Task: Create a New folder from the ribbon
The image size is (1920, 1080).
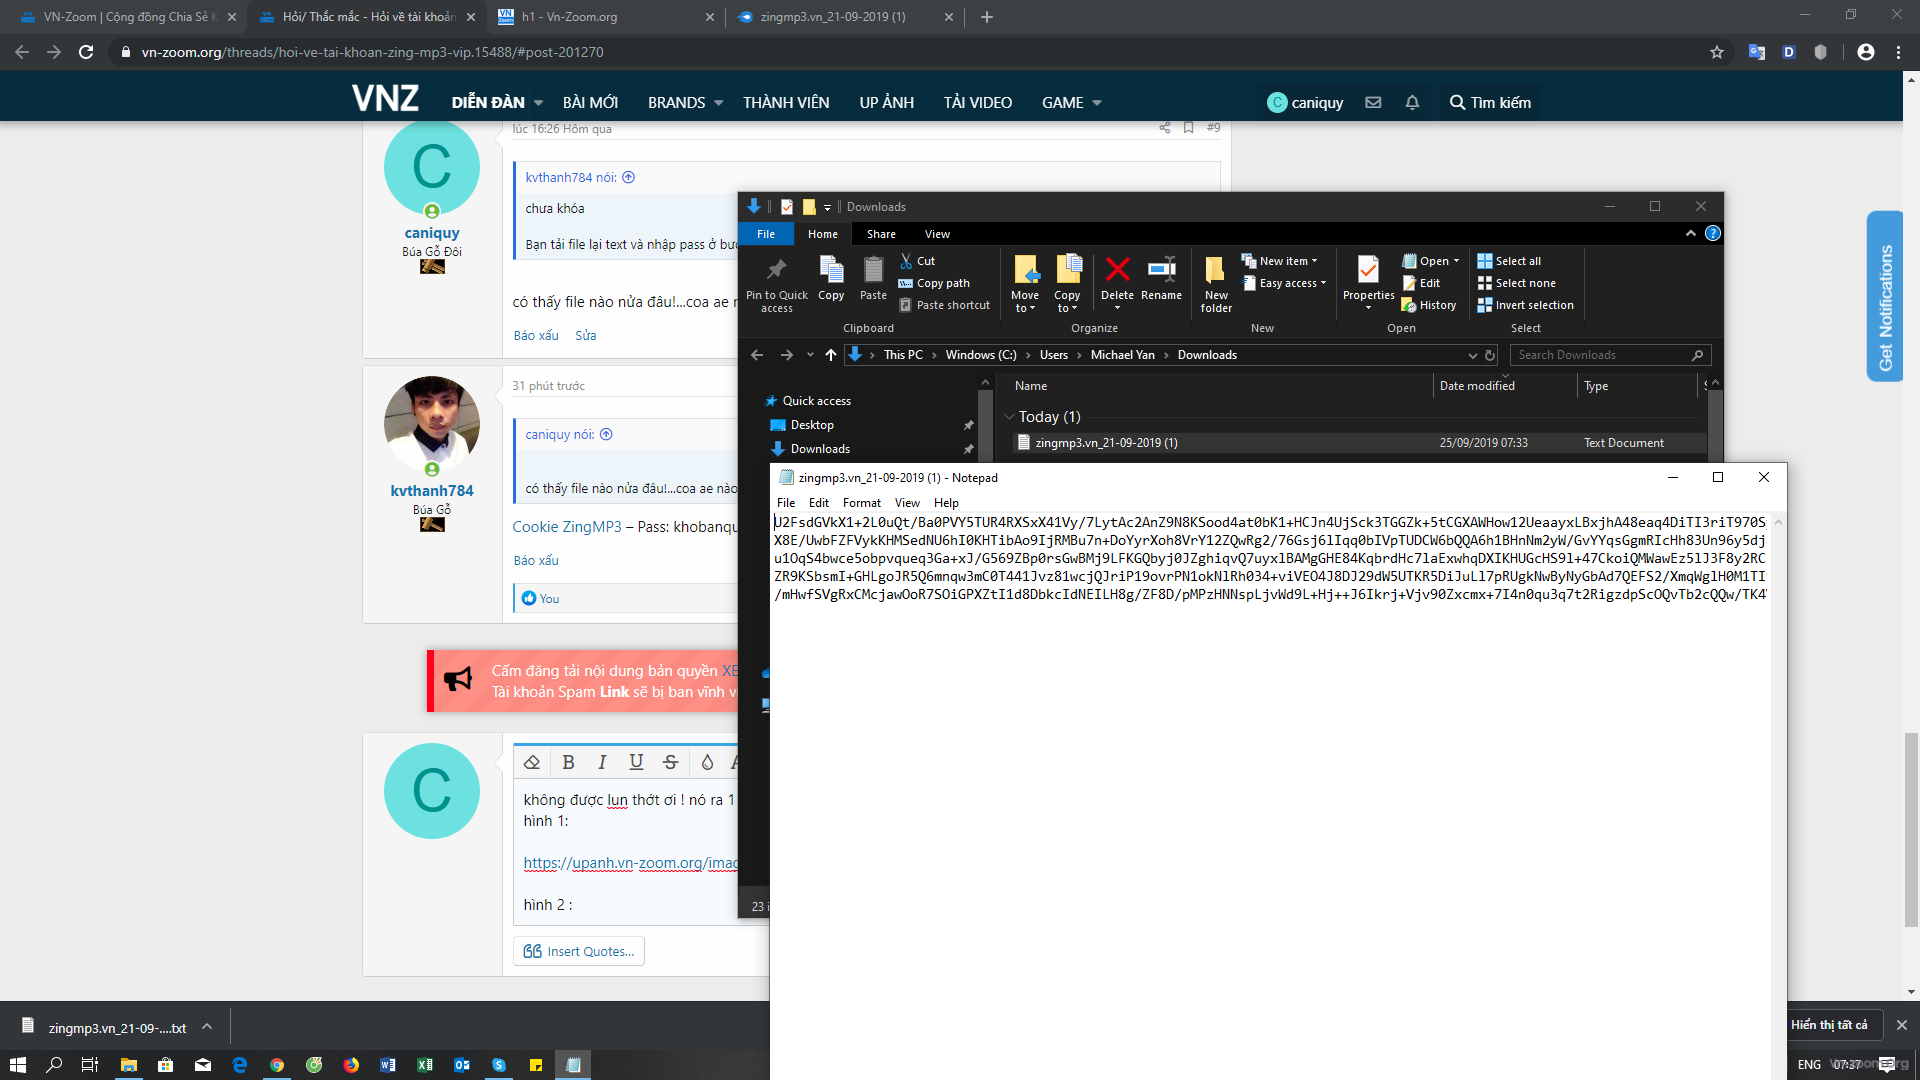Action: click(1216, 284)
